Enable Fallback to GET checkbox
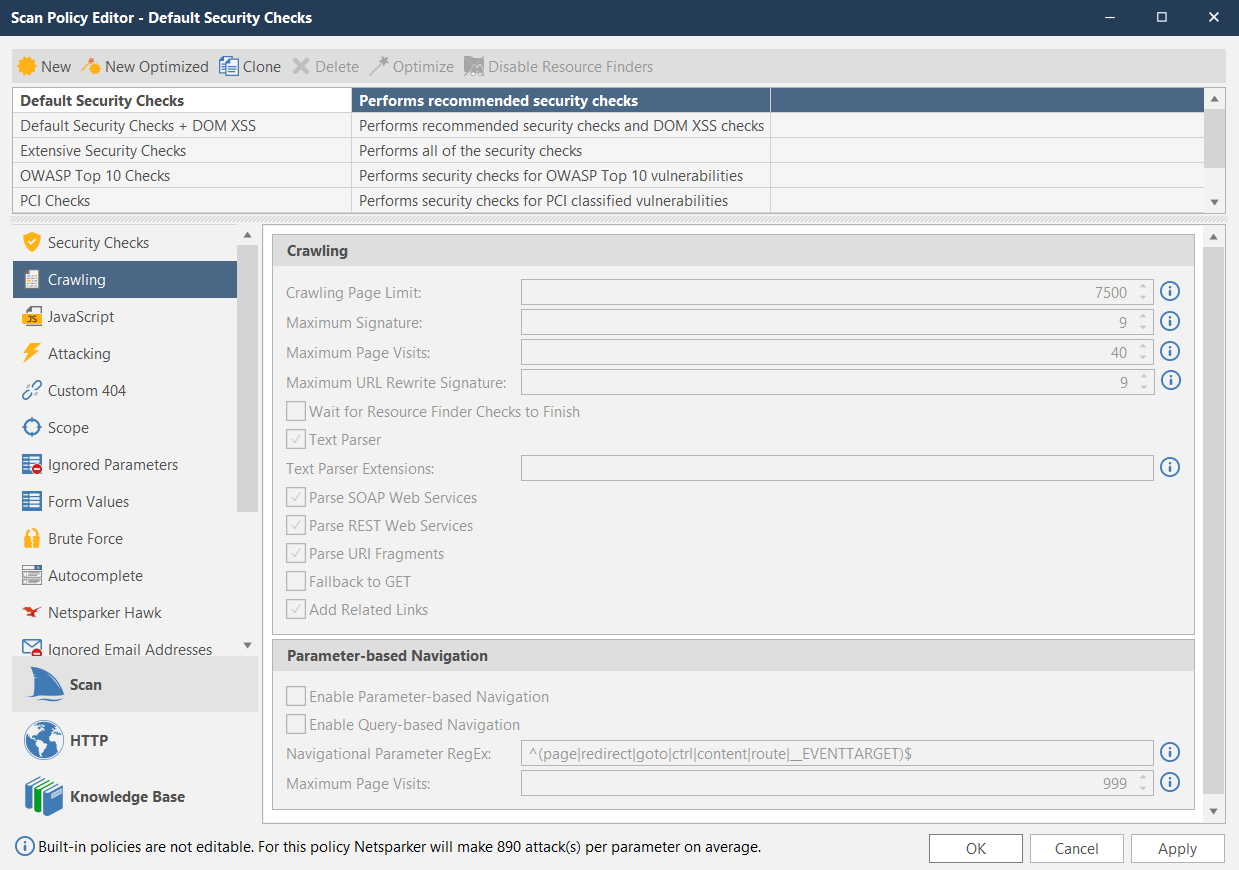Image resolution: width=1239 pixels, height=870 pixels. click(x=296, y=581)
